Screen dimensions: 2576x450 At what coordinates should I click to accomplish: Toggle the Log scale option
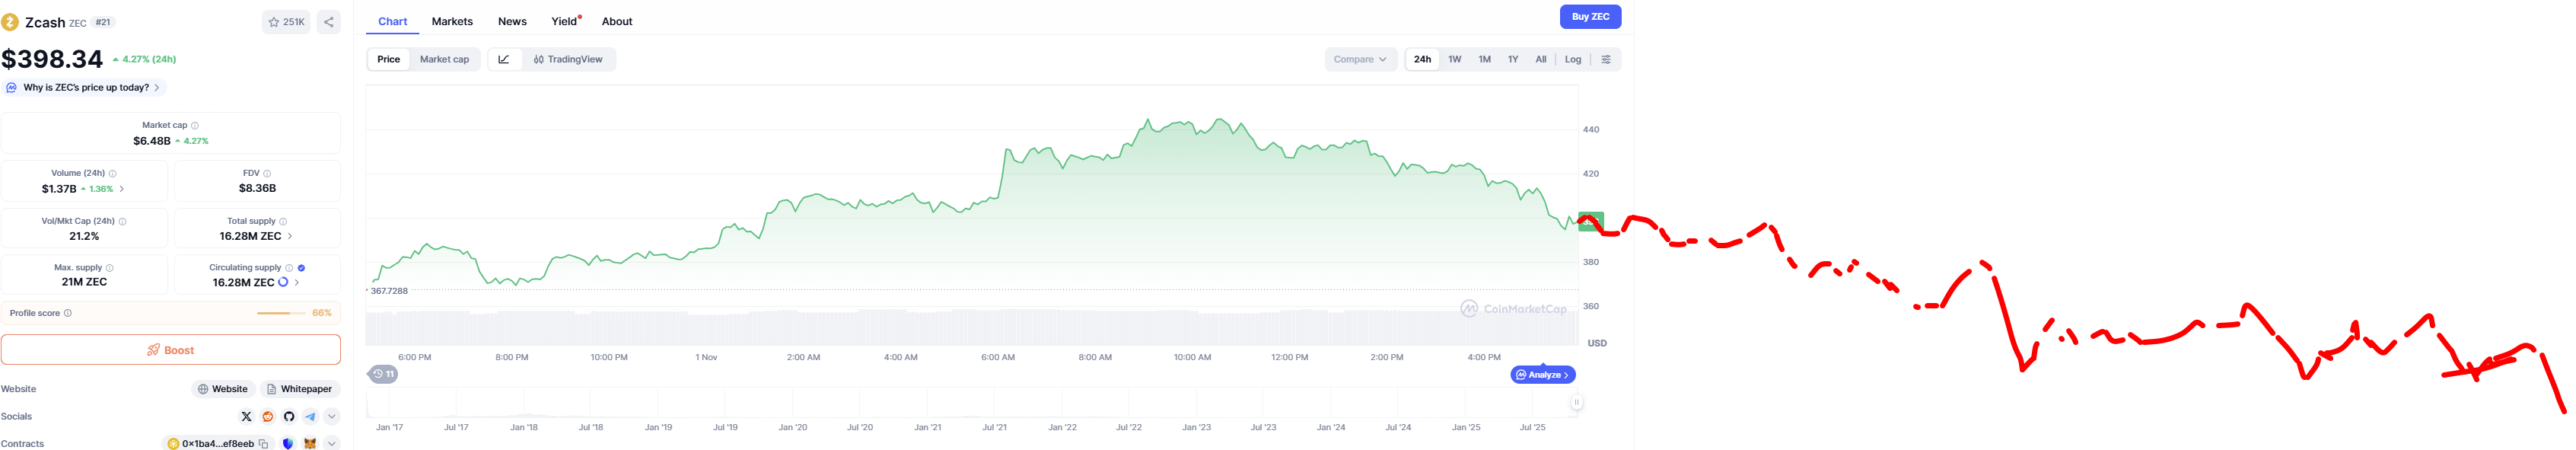click(x=1573, y=60)
